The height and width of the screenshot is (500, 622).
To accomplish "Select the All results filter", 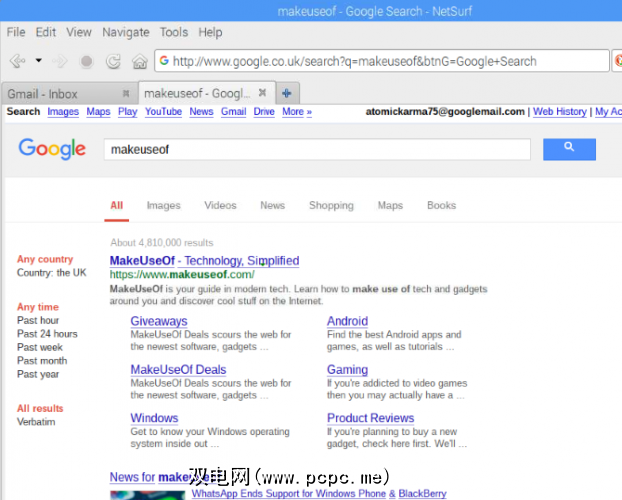I will point(40,409).
